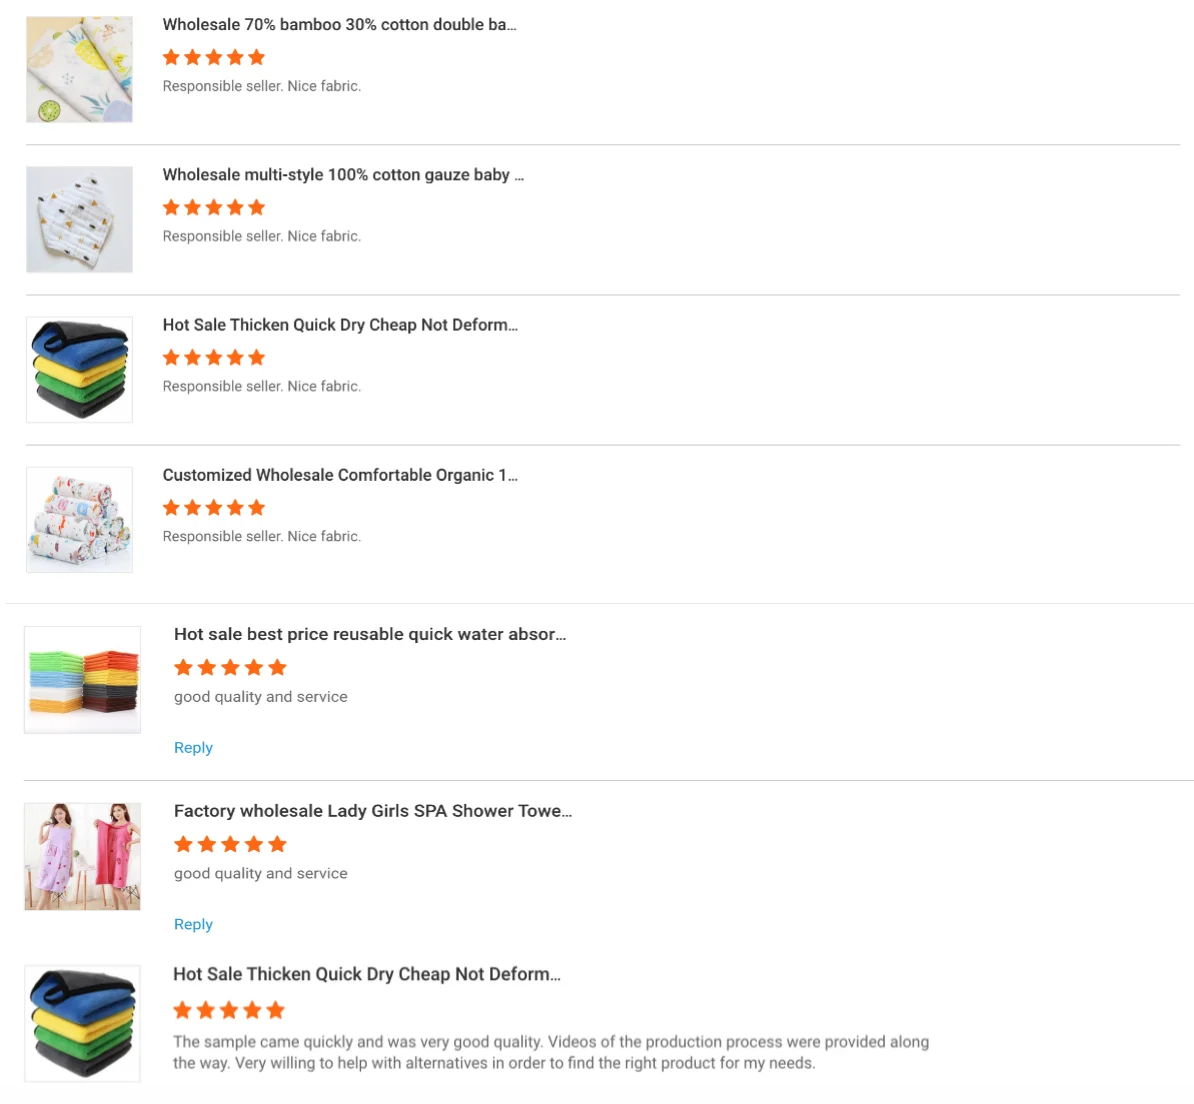
Task: Click the bamboo cotton fabric product thumbnail
Action: [79, 69]
